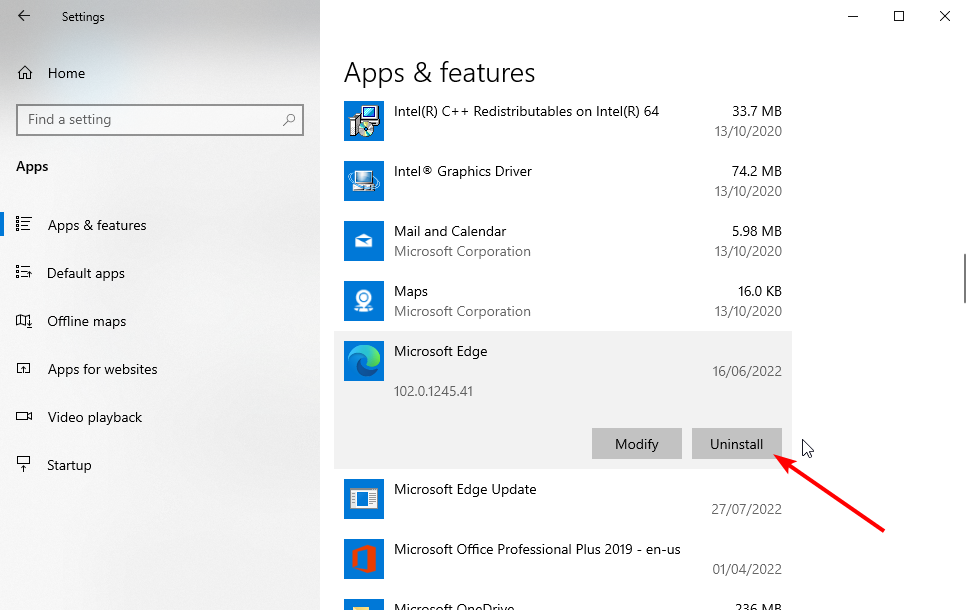Click the Microsoft Edge Update icon
The height and width of the screenshot is (610, 968).
tap(363, 499)
